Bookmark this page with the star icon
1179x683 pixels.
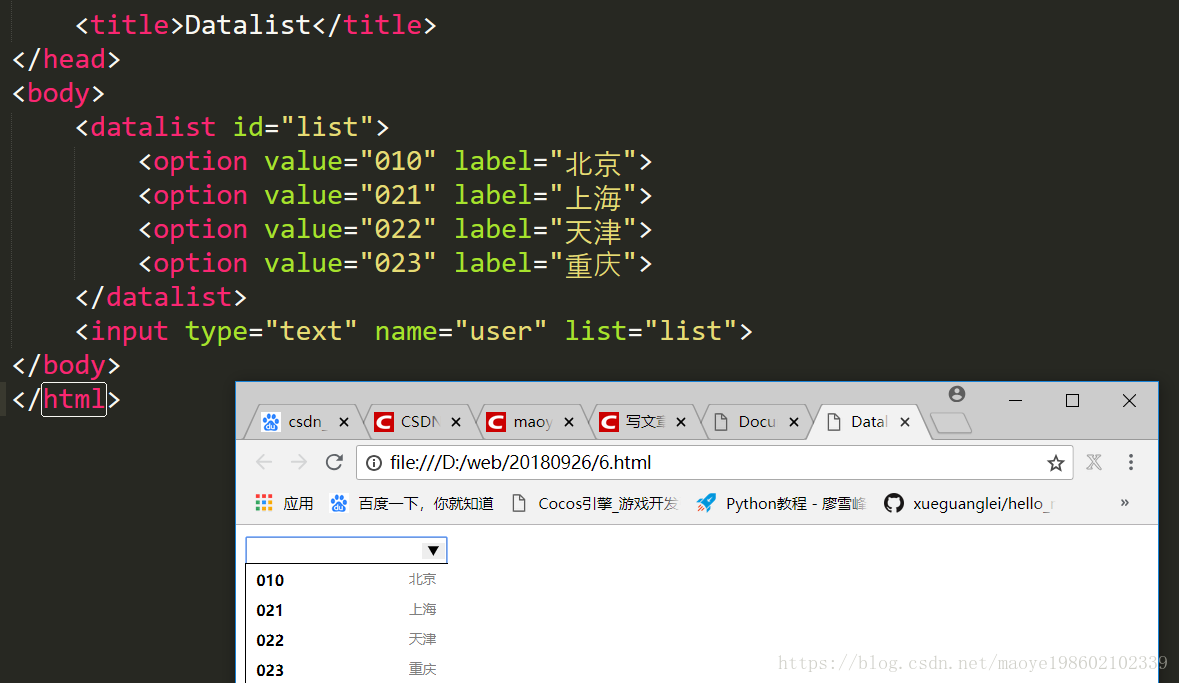click(x=1056, y=463)
